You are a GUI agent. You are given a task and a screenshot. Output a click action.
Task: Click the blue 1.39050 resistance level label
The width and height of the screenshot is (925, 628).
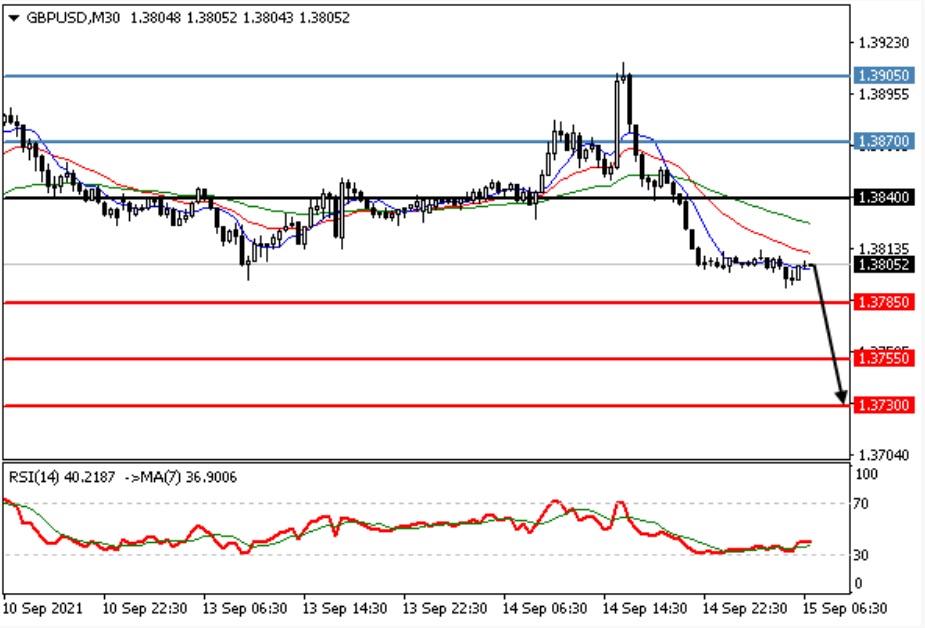(x=884, y=75)
